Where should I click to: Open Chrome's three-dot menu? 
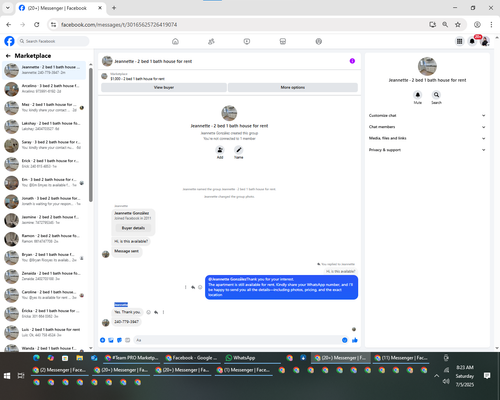[491, 24]
